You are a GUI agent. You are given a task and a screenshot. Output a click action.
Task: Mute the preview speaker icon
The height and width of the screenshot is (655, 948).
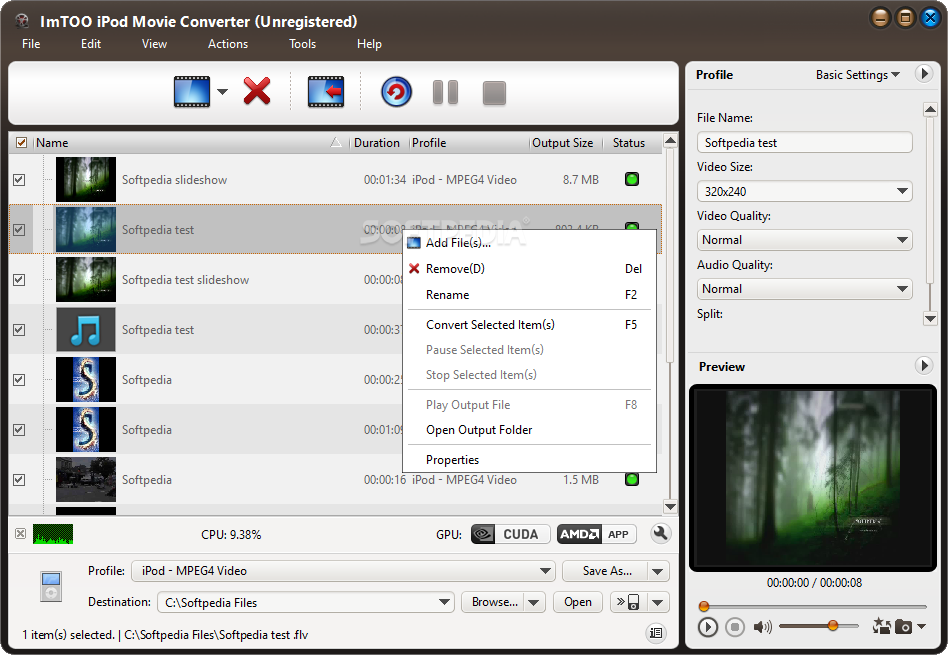762,627
